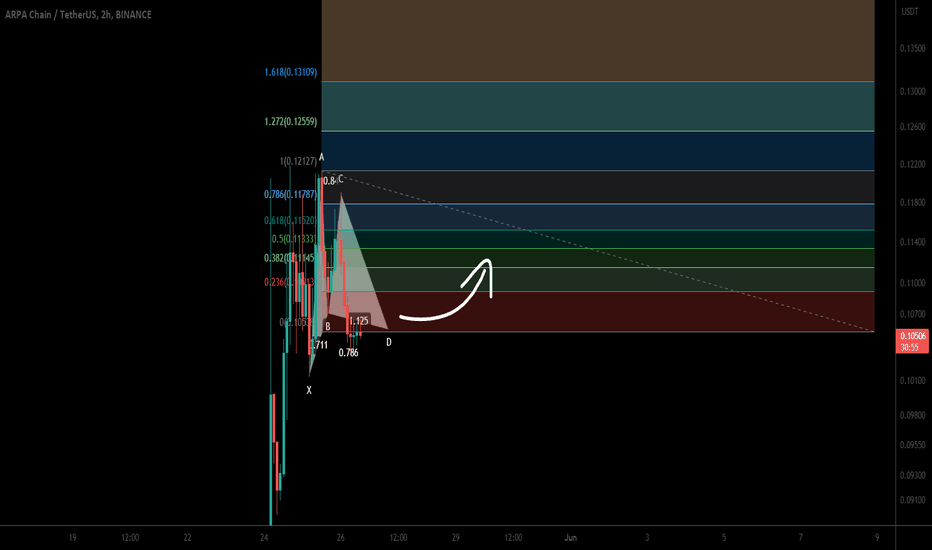Viewport: 932px width, 550px height.
Task: Click the 1(0.12127) Fibonacci level label
Action: [298, 161]
